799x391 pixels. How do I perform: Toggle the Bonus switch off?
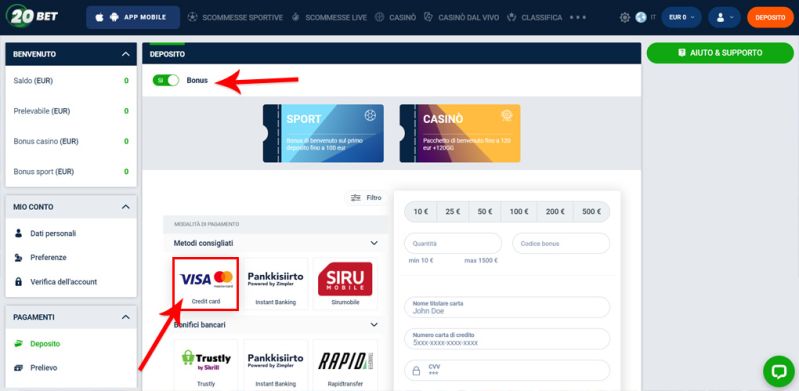click(166, 80)
